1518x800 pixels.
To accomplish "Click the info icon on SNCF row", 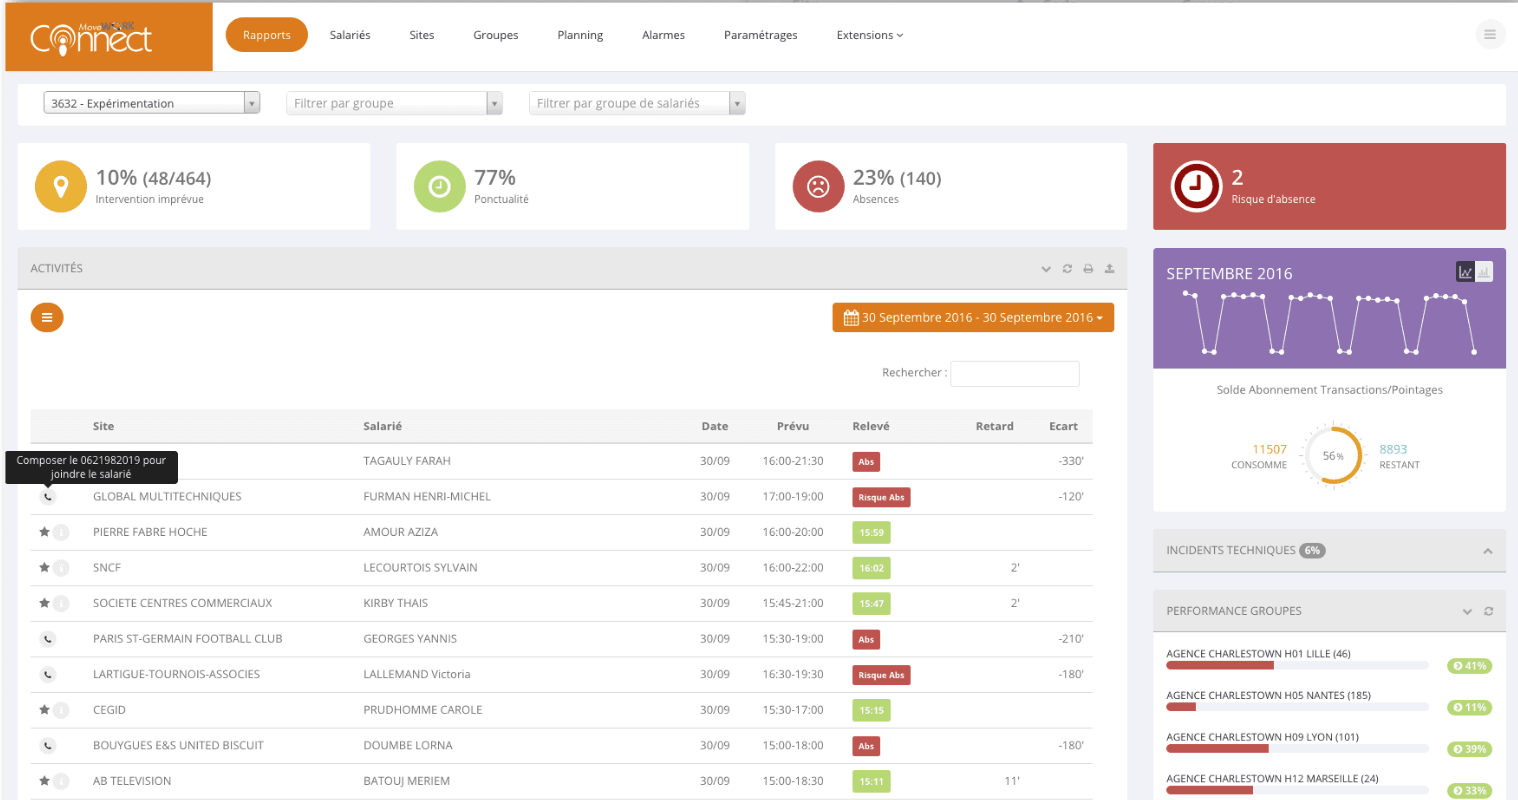I will (x=61, y=568).
